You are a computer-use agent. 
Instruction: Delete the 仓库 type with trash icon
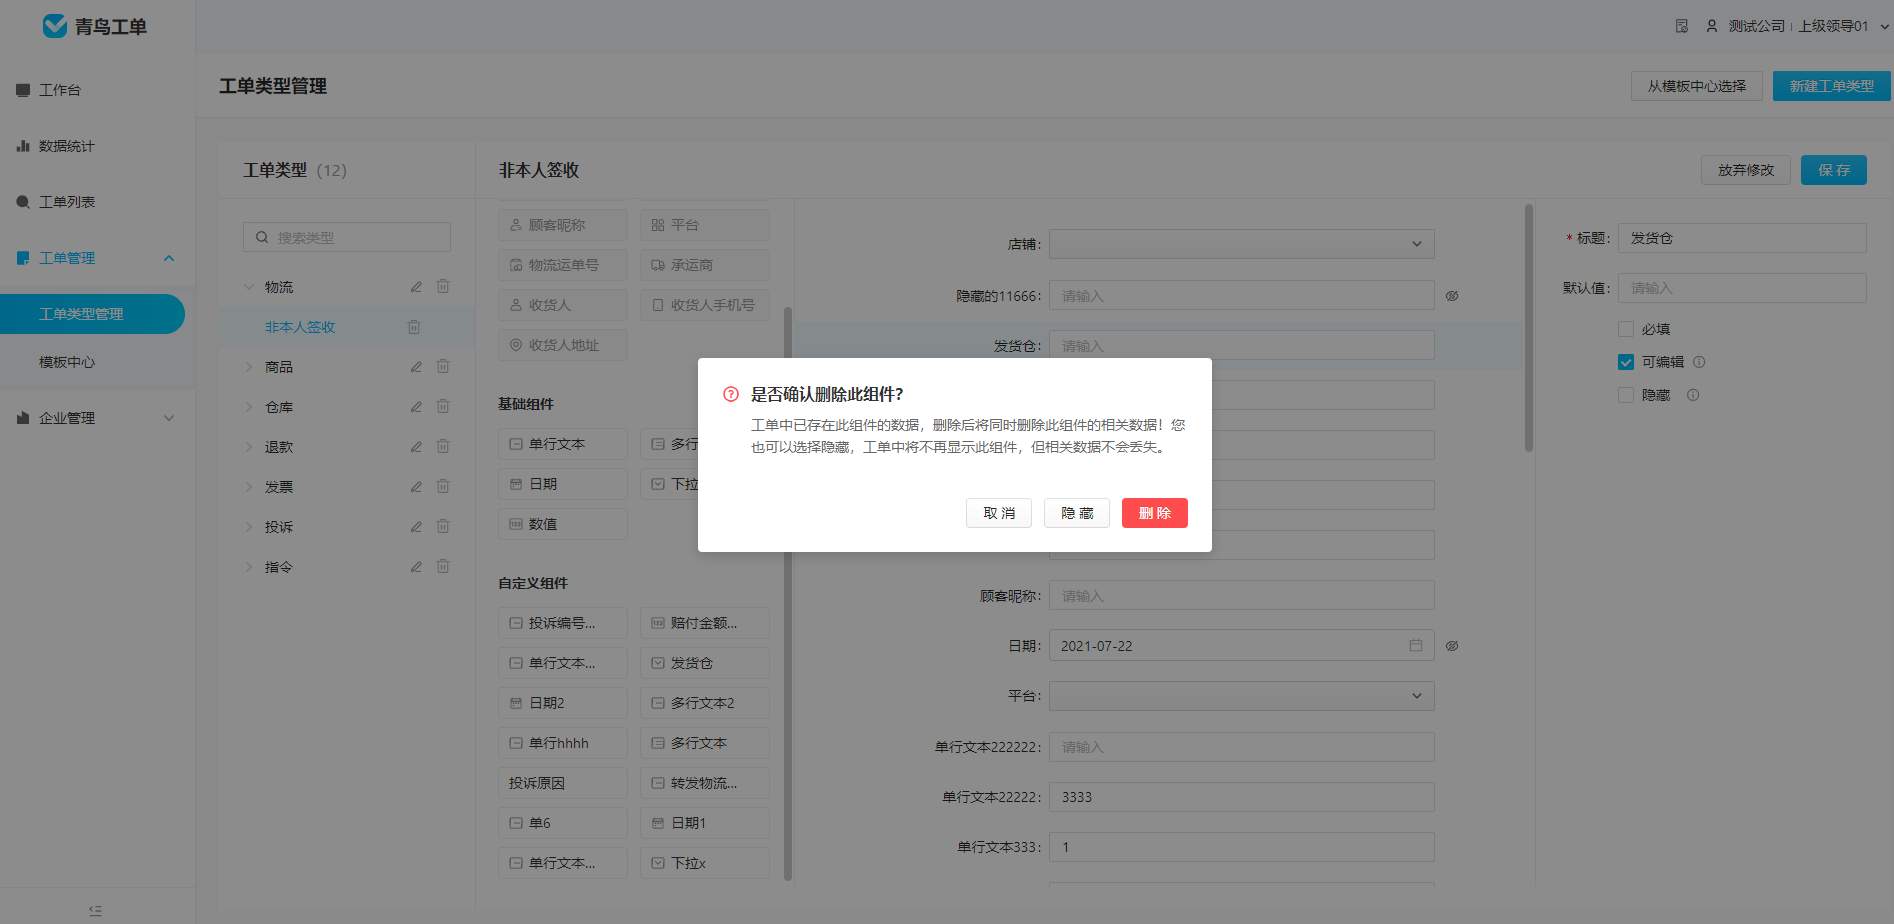(x=443, y=406)
